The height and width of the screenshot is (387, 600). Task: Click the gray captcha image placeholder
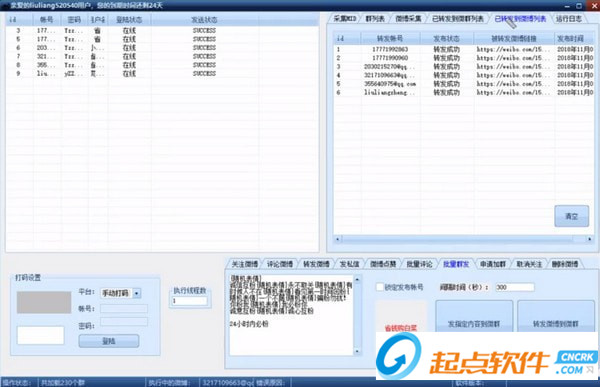pyautogui.click(x=44, y=302)
